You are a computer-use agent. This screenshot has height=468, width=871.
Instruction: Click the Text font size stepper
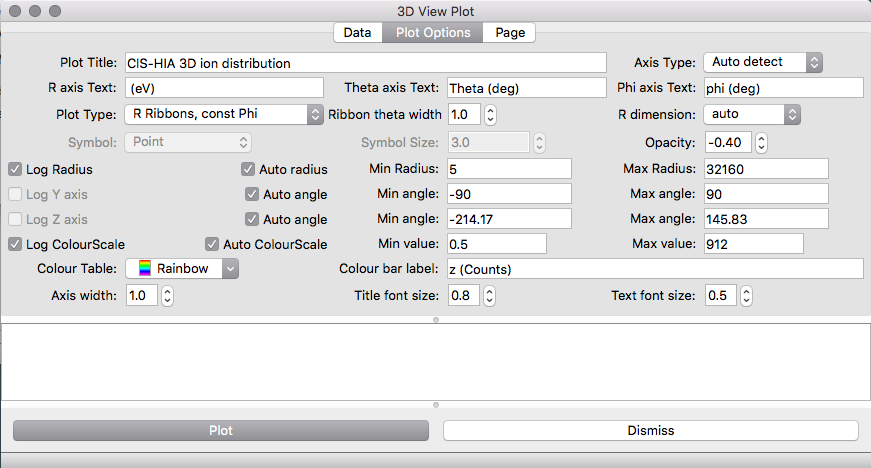click(x=746, y=296)
